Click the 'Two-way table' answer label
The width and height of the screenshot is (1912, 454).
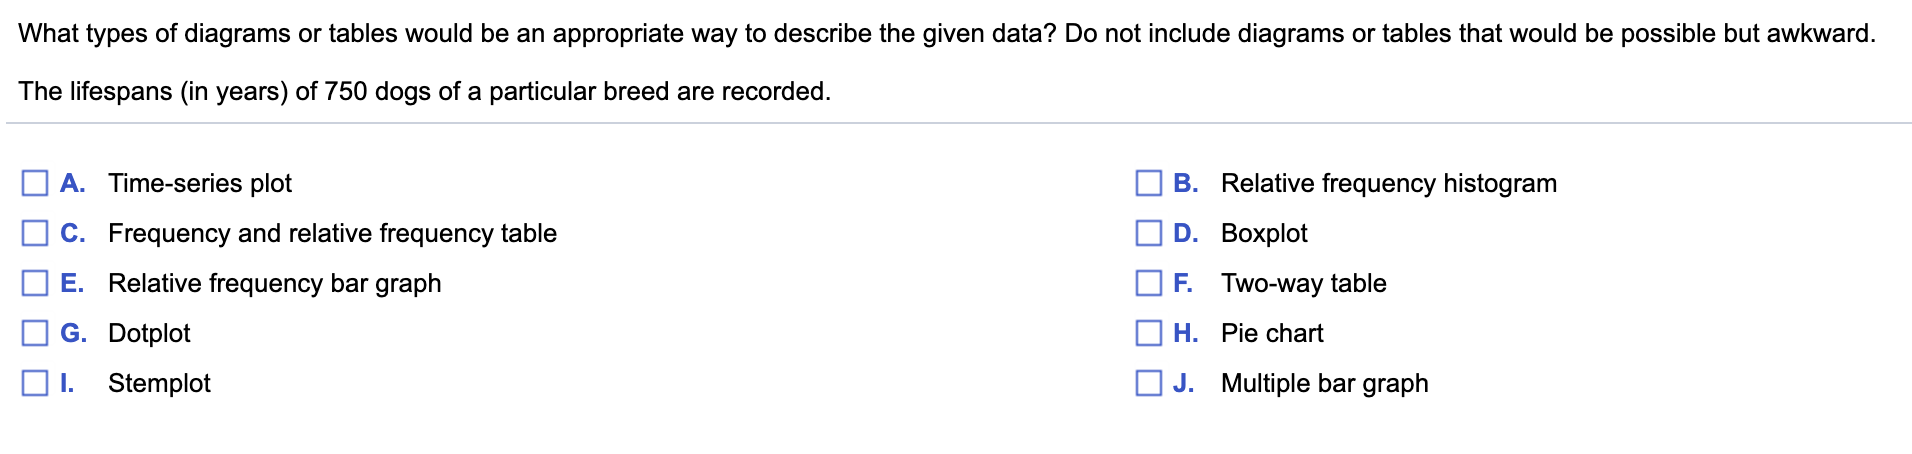click(x=1303, y=284)
